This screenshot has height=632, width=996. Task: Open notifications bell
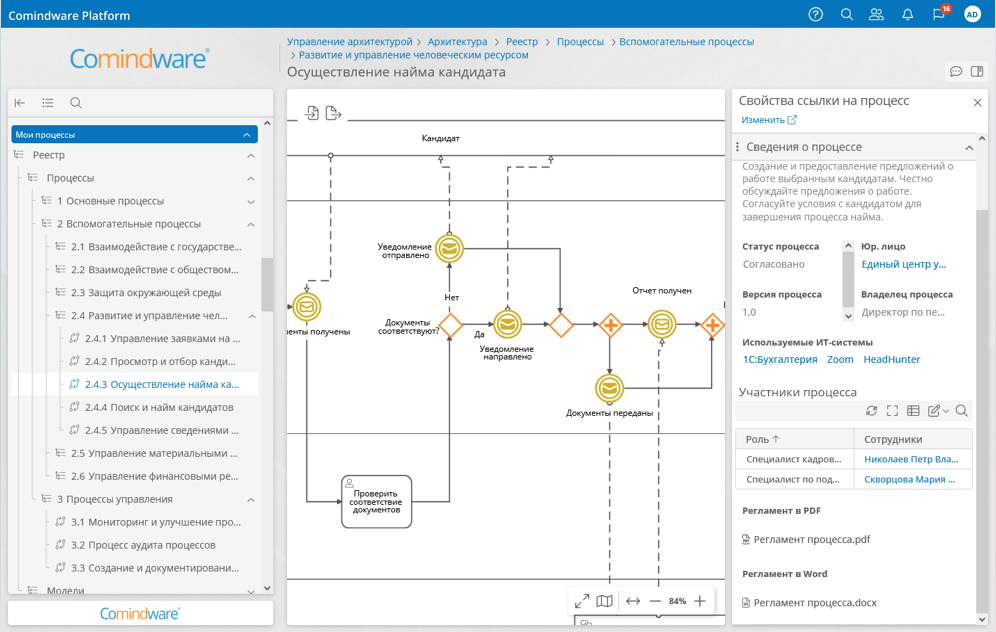907,15
